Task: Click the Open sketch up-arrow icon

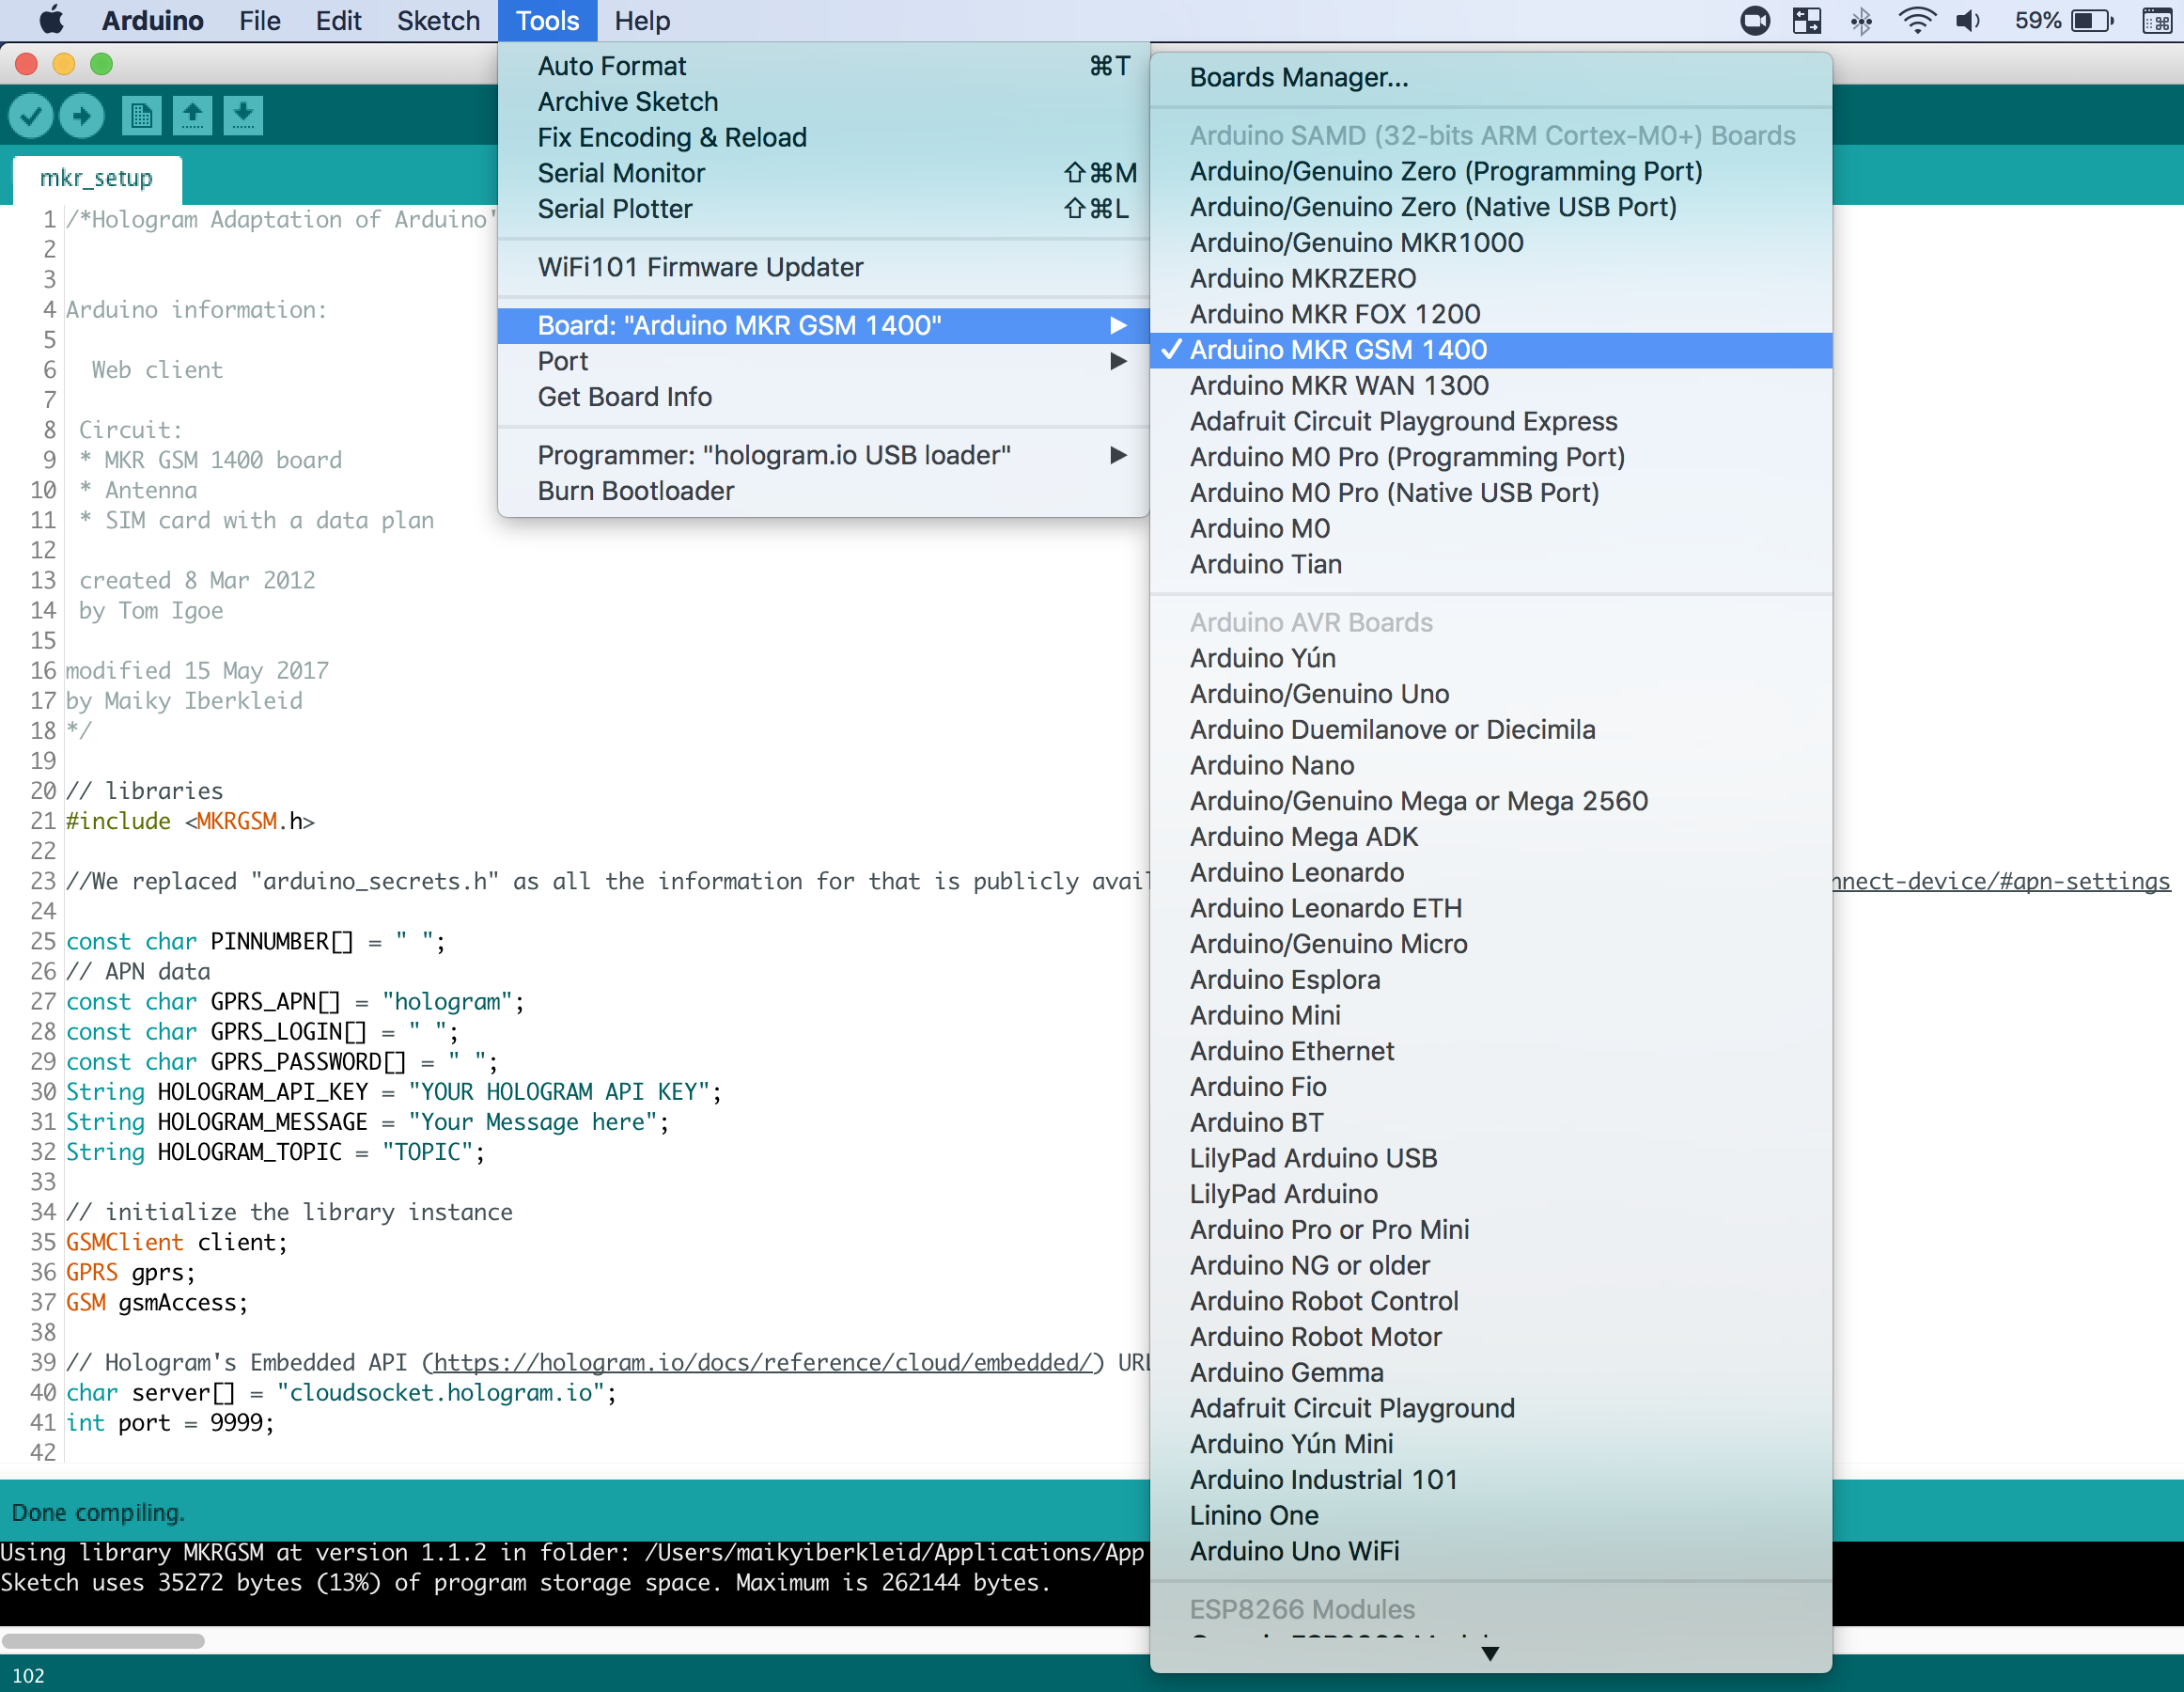Action: tap(192, 116)
